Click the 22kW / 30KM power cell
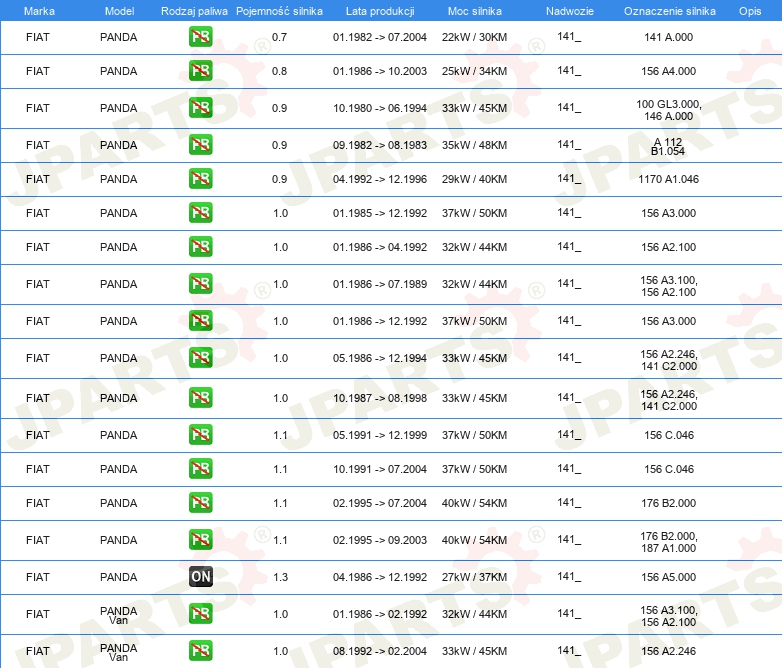The image size is (782, 668). (474, 37)
